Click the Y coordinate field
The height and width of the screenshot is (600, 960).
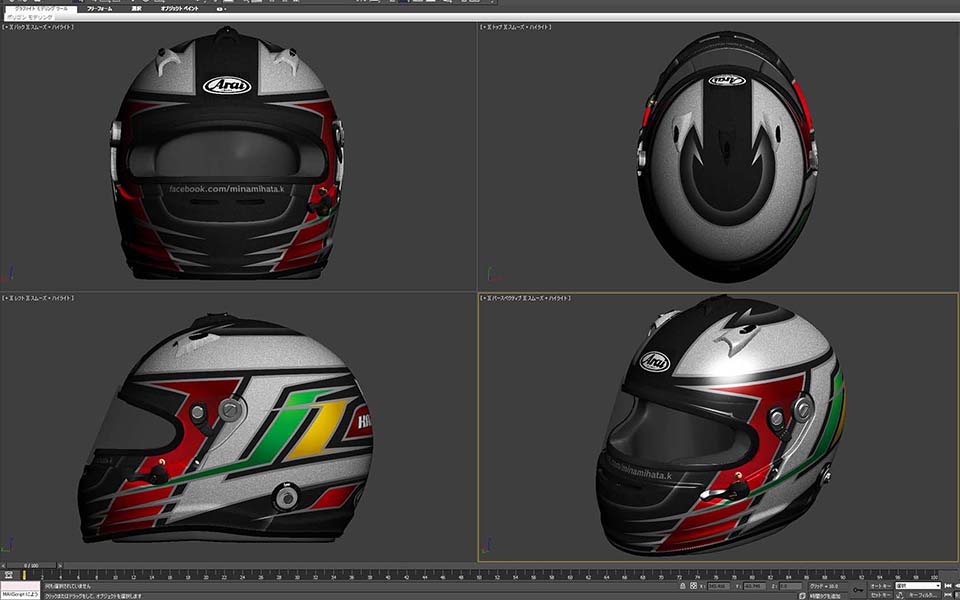[x=754, y=586]
